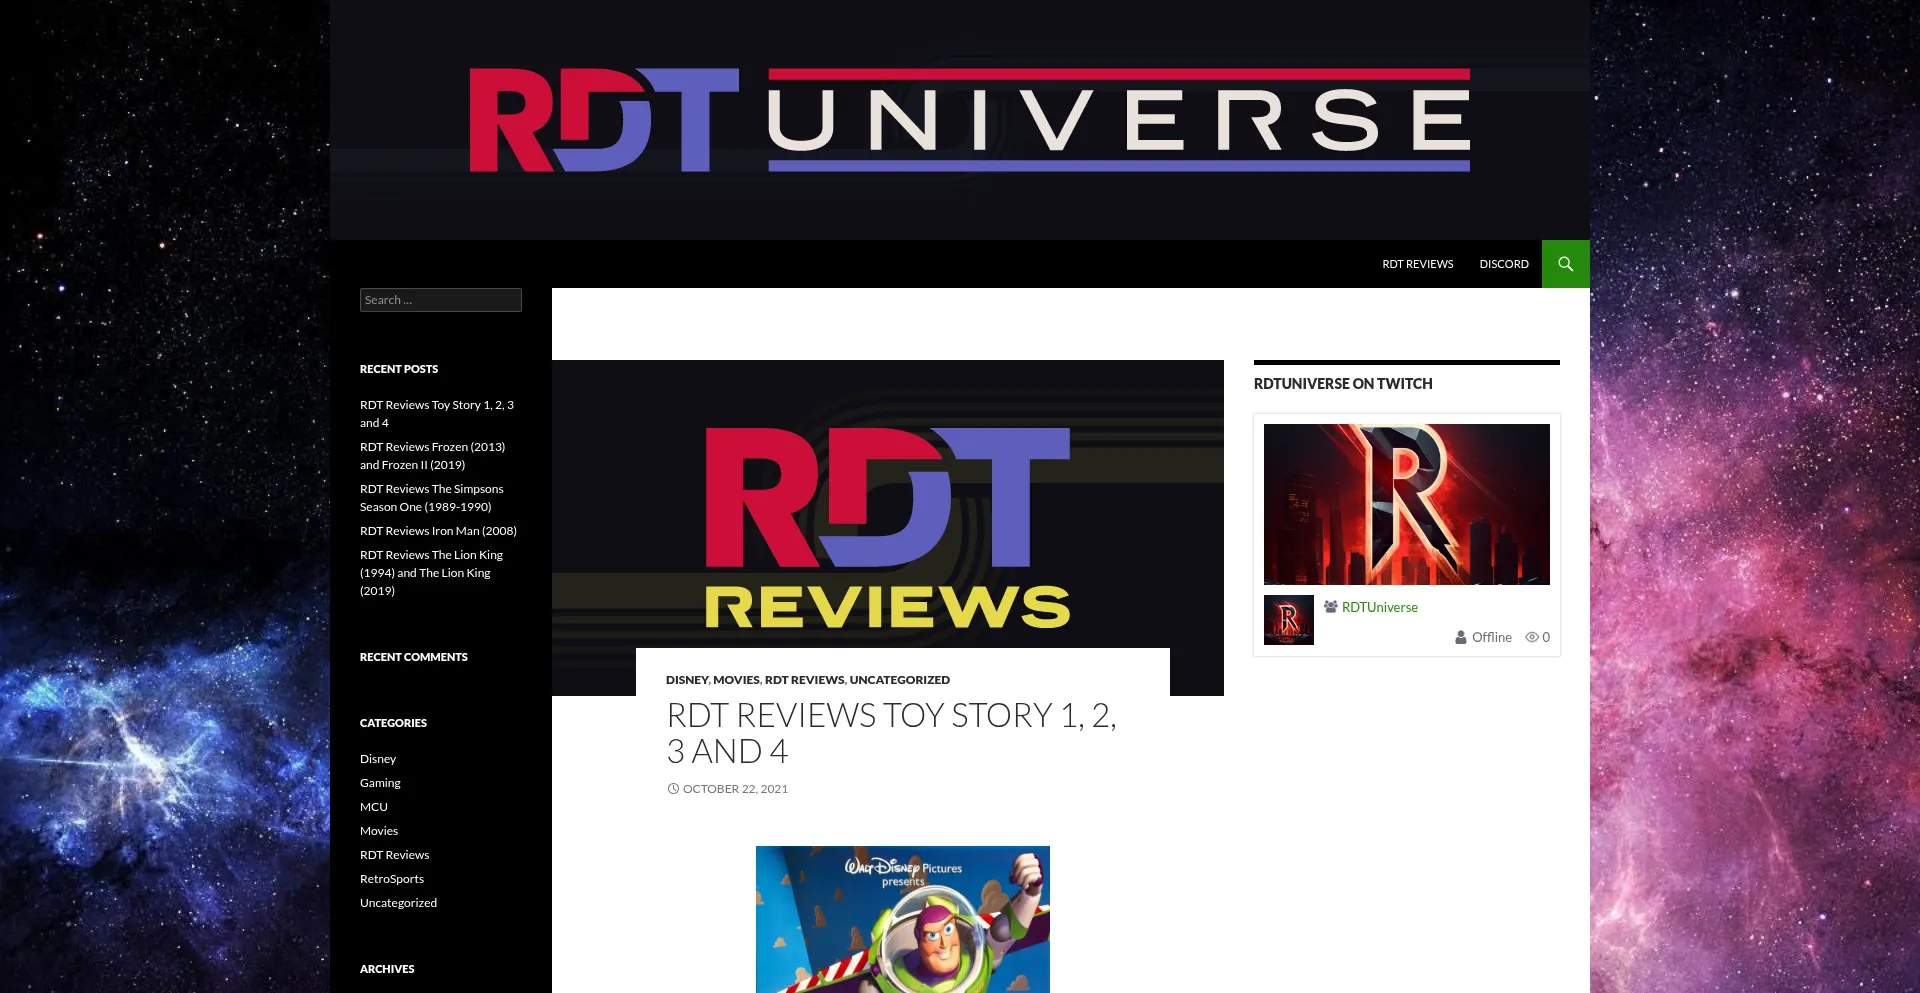Click the Recent Posts heading
1920x993 pixels.
click(x=399, y=369)
